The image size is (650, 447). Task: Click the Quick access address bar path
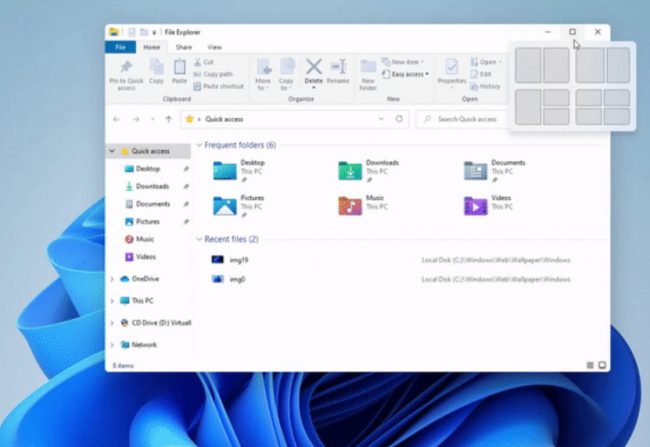pos(224,119)
